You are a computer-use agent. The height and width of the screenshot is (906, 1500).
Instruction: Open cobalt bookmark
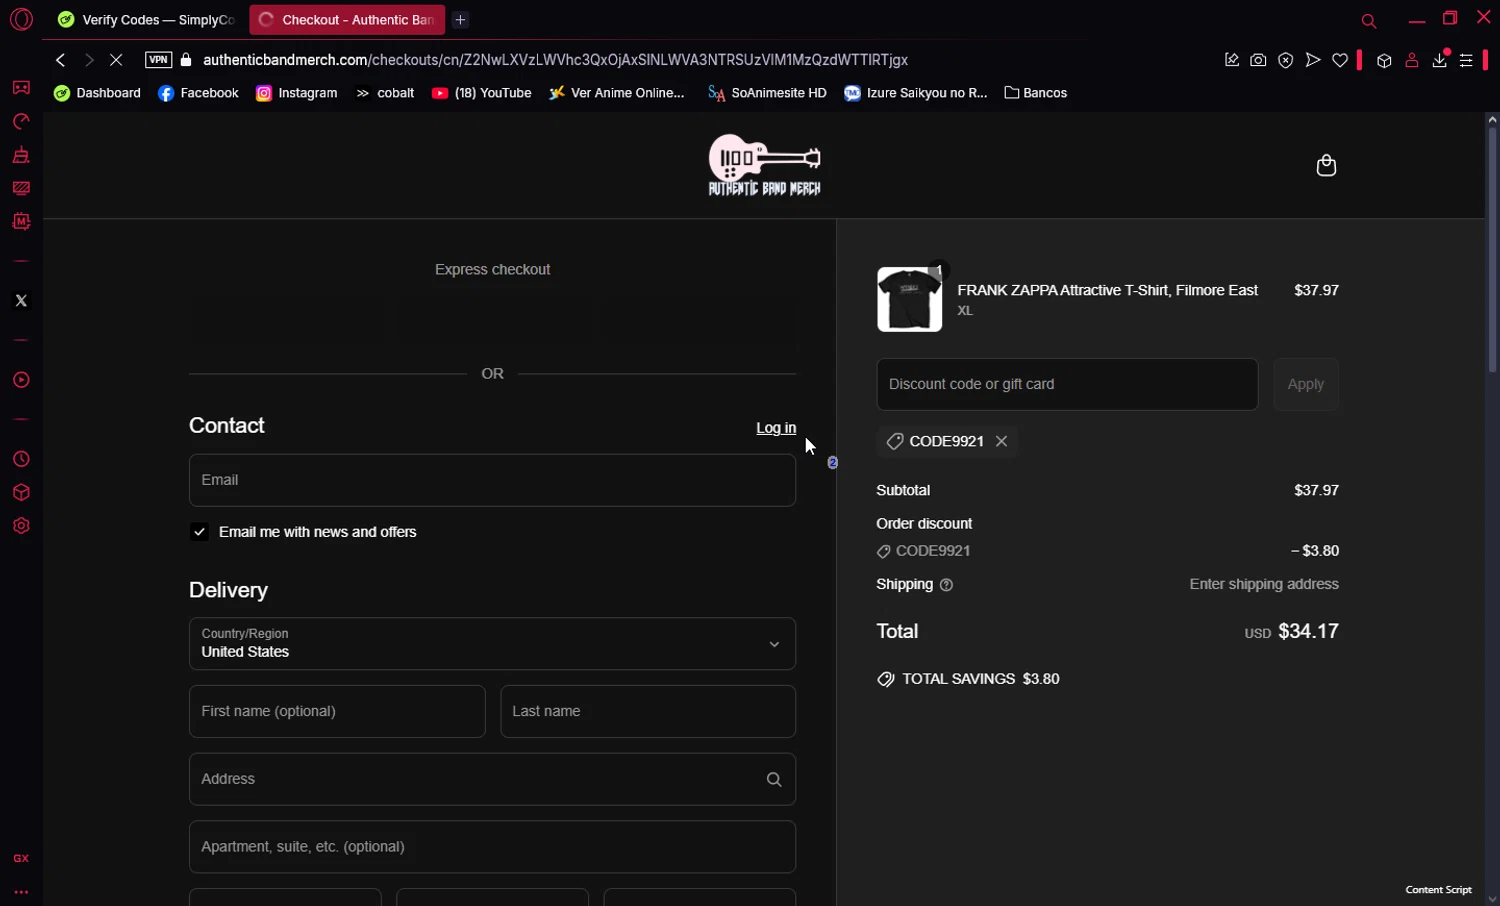click(x=385, y=93)
